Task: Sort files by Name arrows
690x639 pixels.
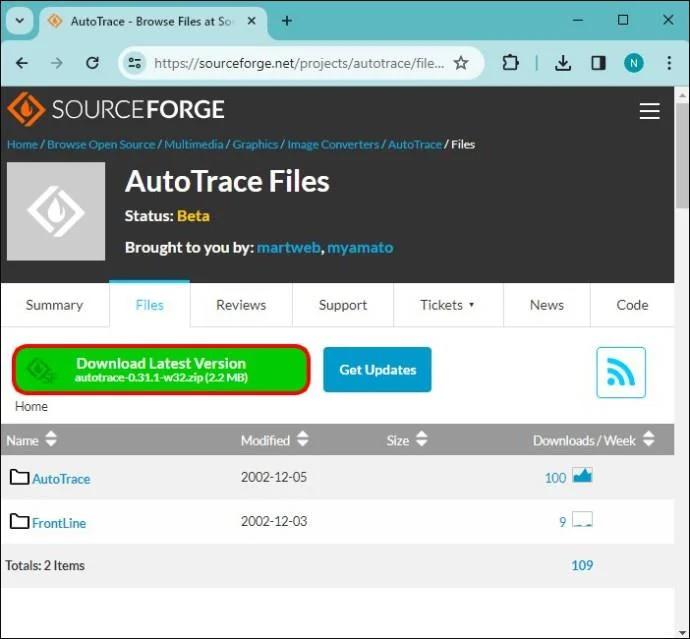Action: [x=51, y=439]
